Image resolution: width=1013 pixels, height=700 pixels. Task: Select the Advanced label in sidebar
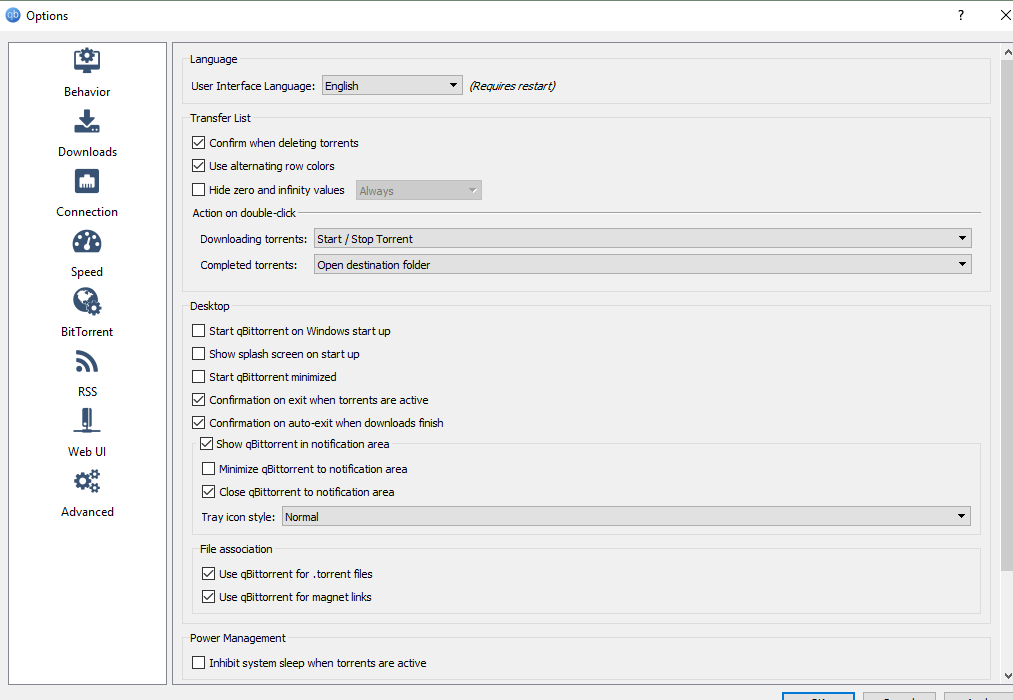(87, 512)
